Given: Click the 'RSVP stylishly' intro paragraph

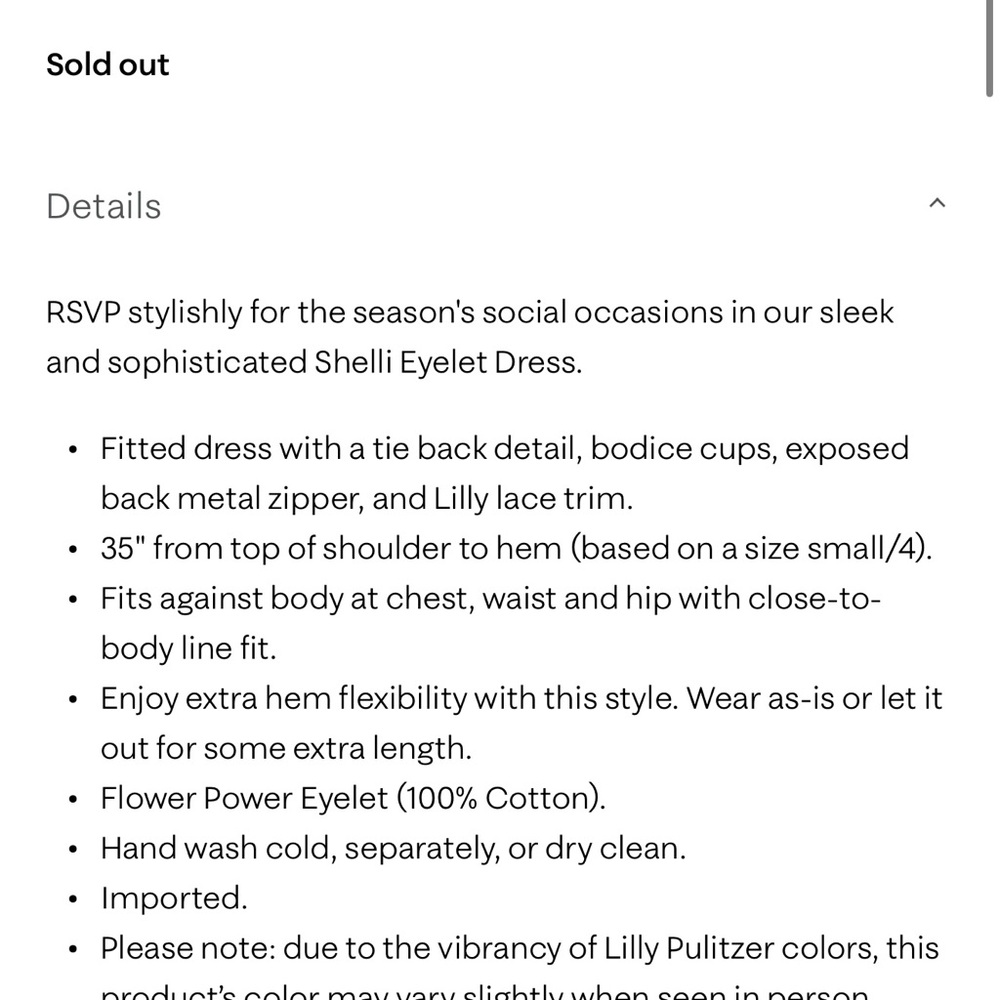Looking at the screenshot, I should 470,337.
